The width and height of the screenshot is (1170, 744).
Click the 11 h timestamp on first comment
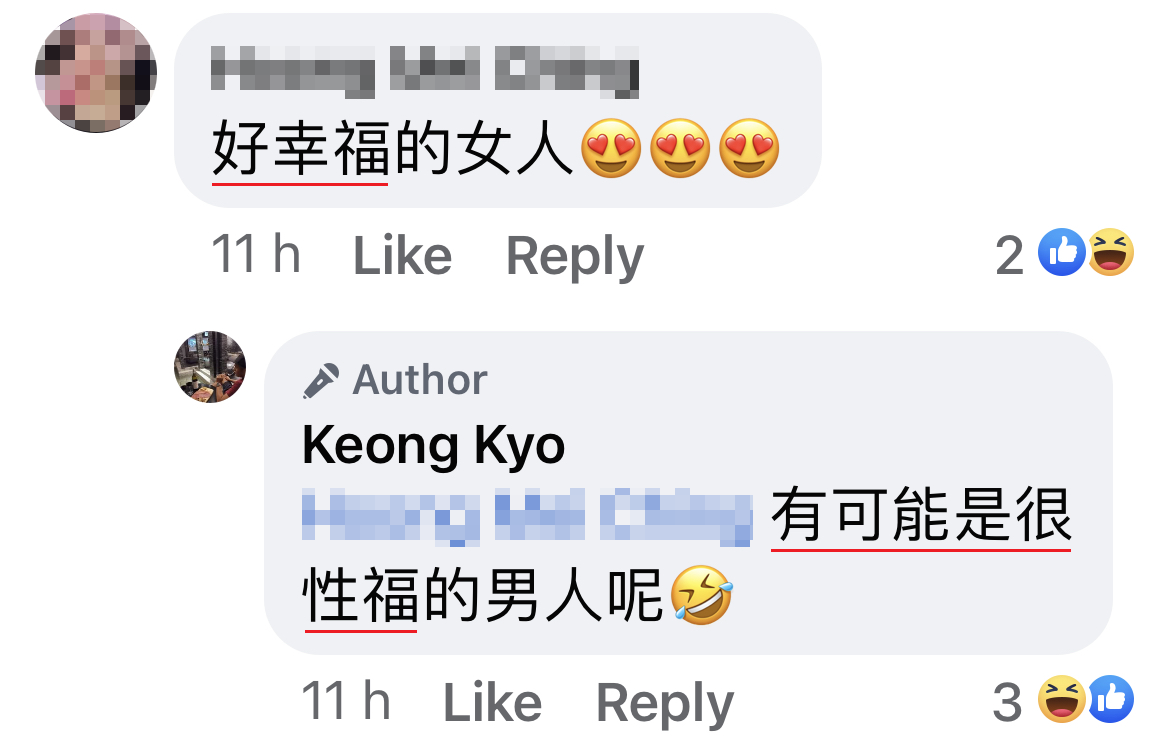coord(256,254)
